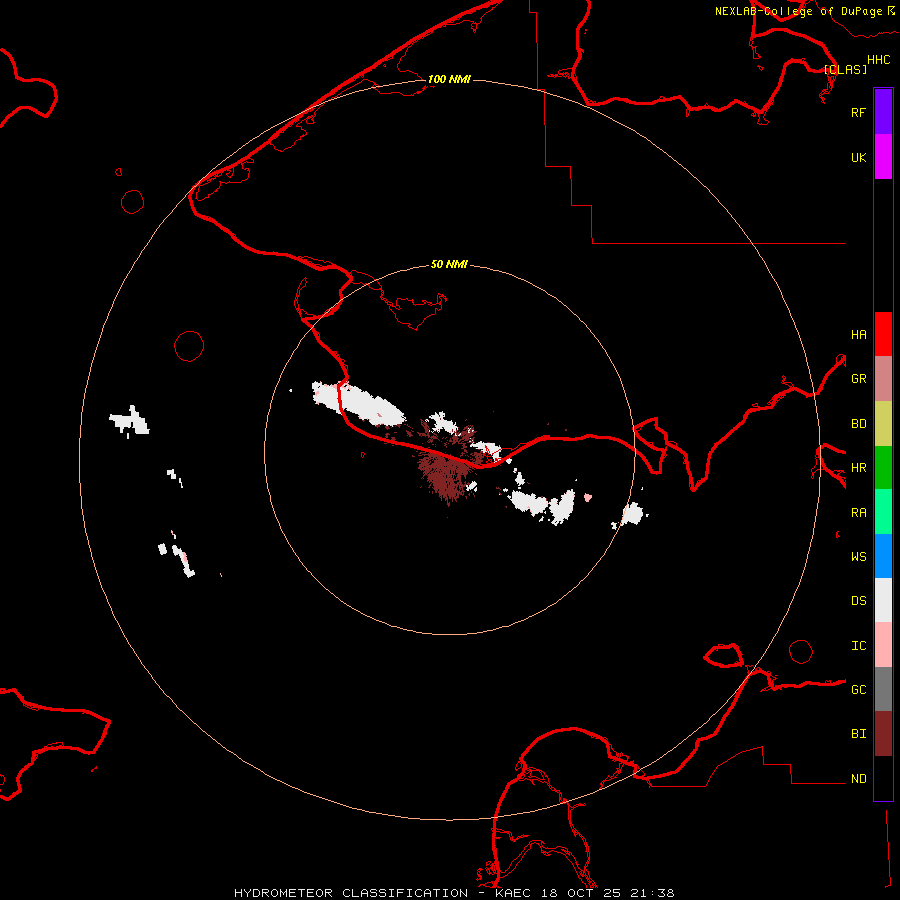The image size is (900, 900).
Task: Select the GC gray legend swatch
Action: pyautogui.click(x=883, y=689)
